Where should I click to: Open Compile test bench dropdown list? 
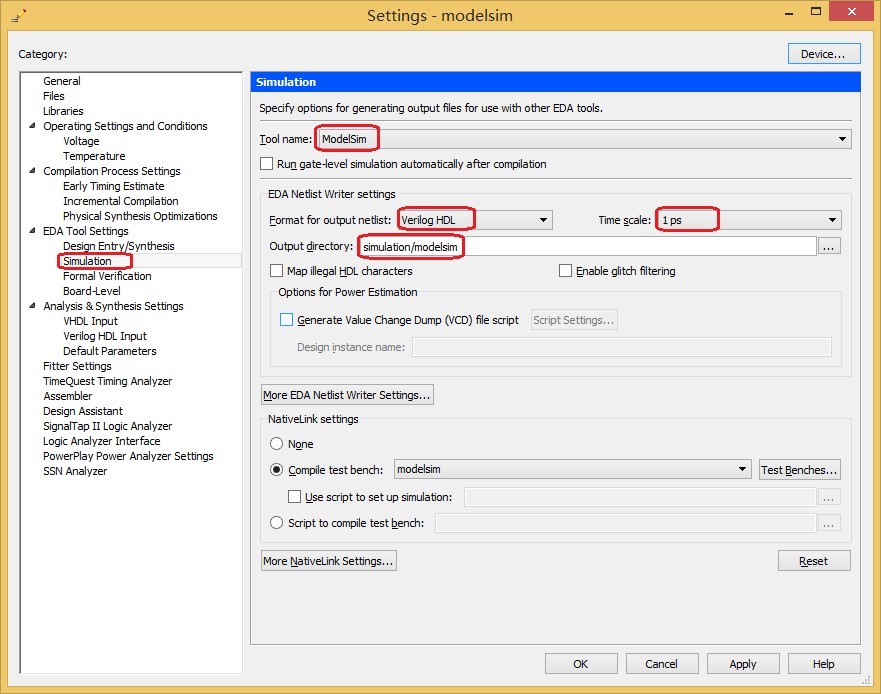coord(741,469)
